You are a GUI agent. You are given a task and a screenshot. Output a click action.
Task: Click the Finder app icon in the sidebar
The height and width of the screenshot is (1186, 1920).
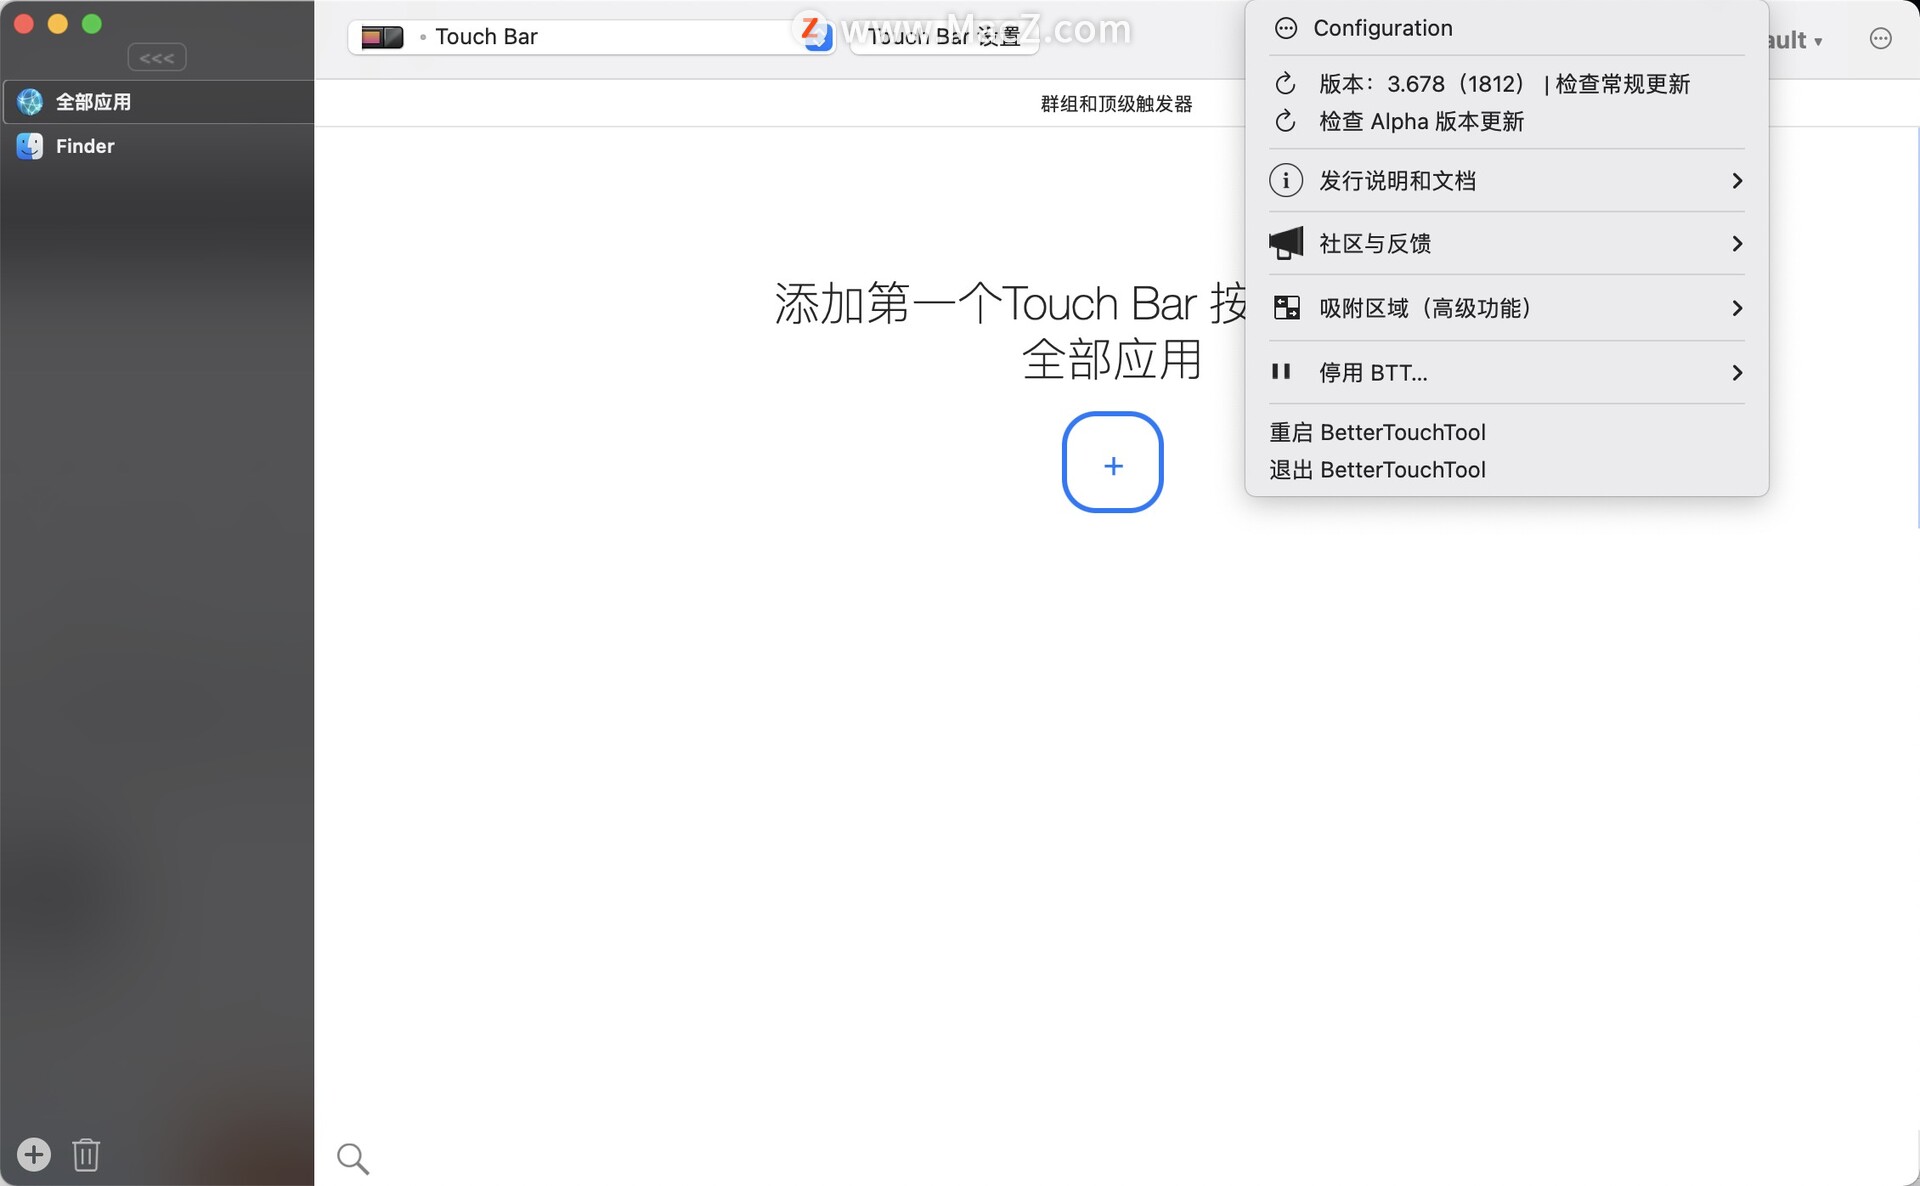point(30,146)
